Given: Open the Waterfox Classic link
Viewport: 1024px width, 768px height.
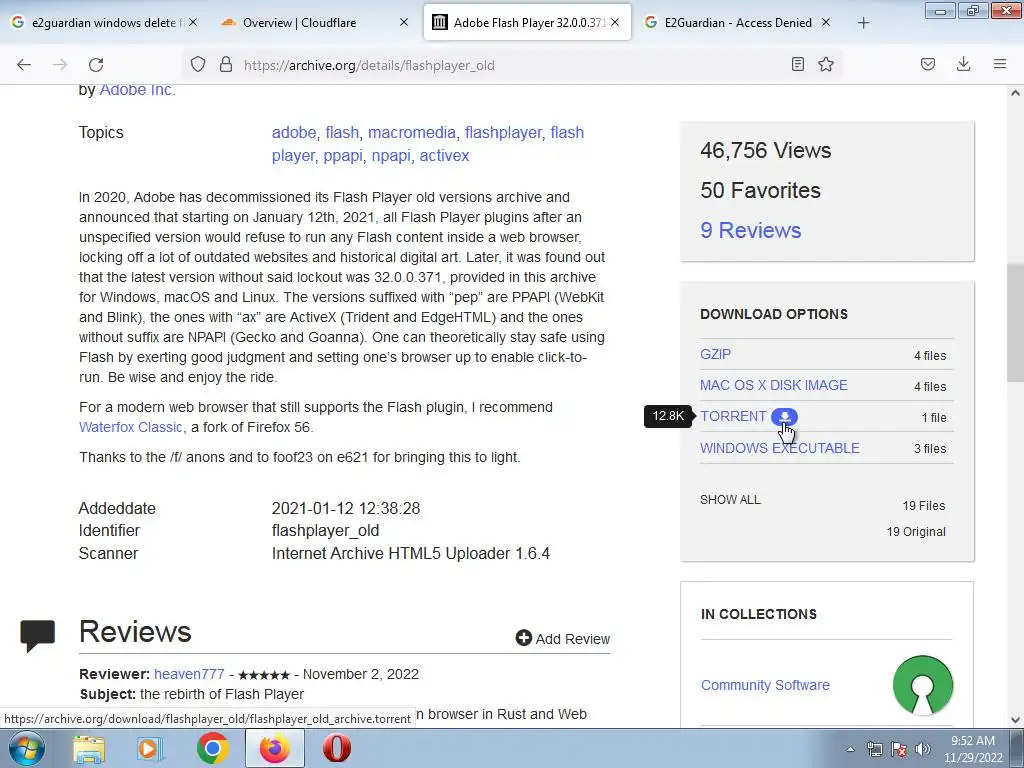Looking at the screenshot, I should click(131, 427).
